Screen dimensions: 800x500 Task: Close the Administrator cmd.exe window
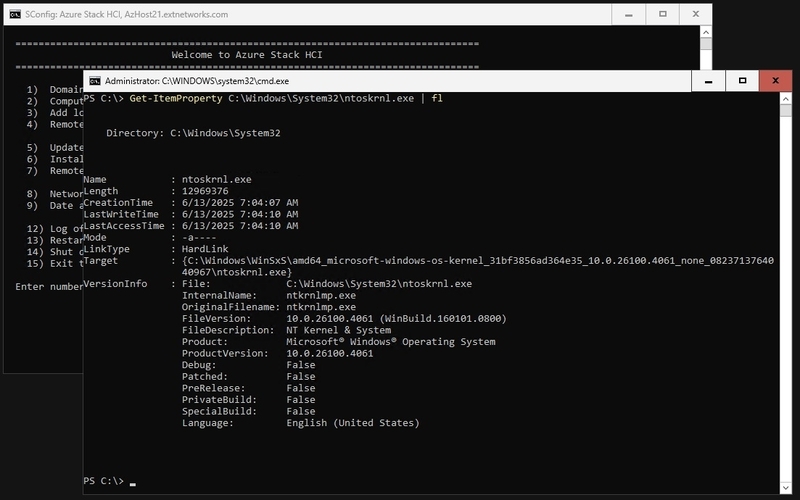776,81
